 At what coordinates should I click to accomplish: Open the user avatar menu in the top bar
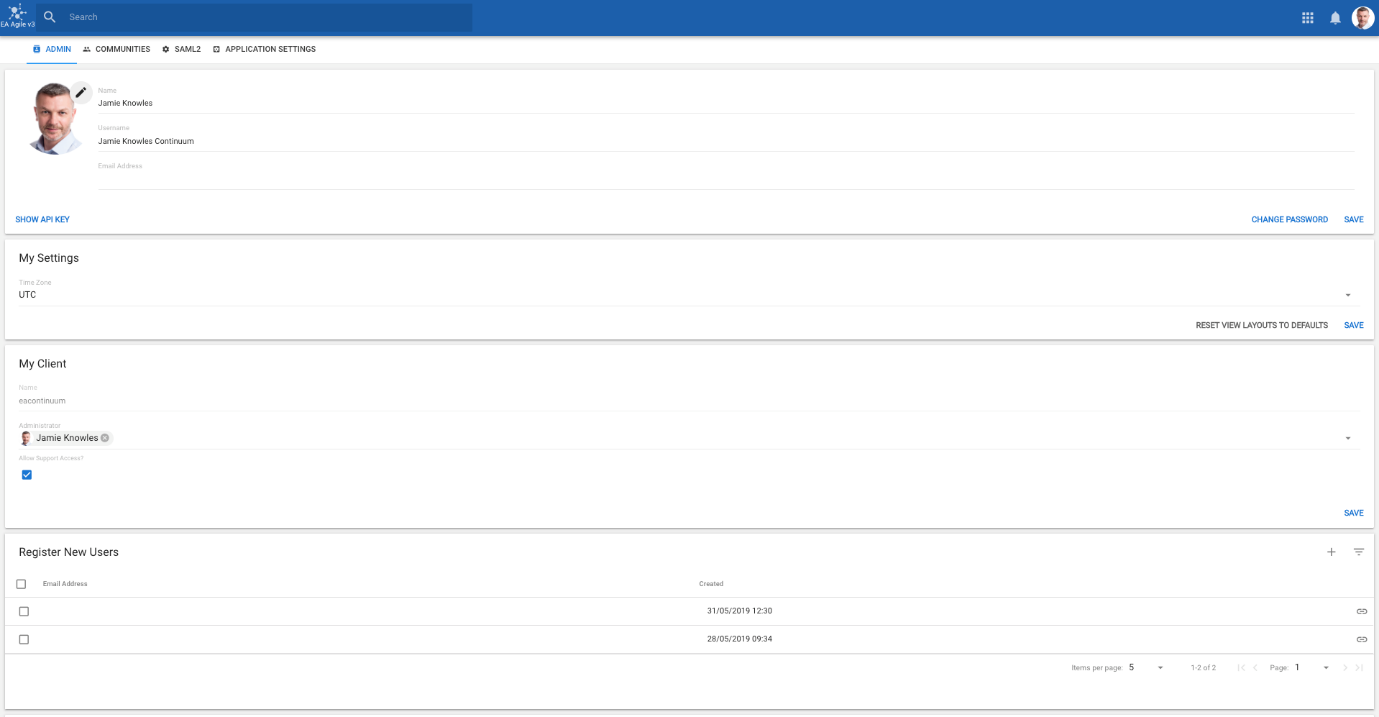click(x=1363, y=17)
